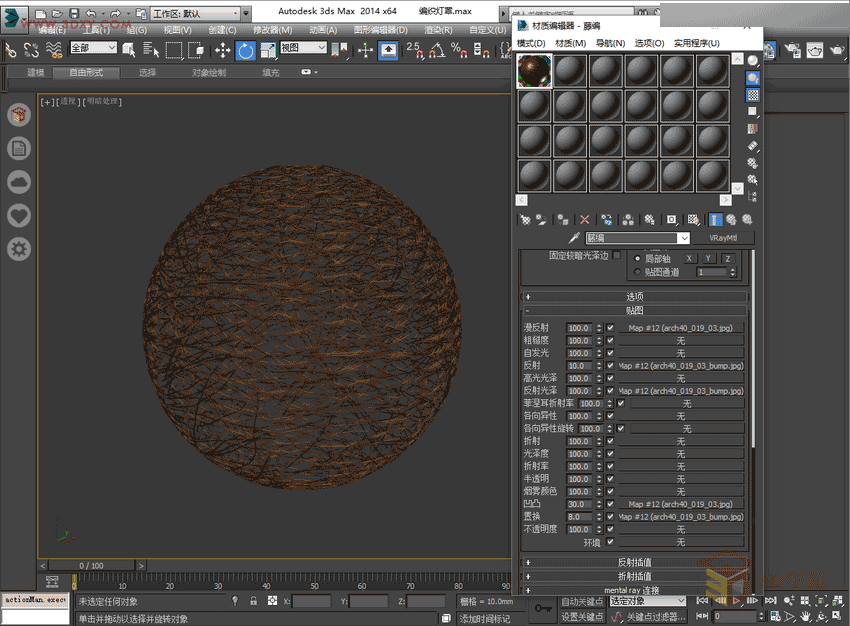
Task: Expand the 反射插值 rollout
Action: 634,562
